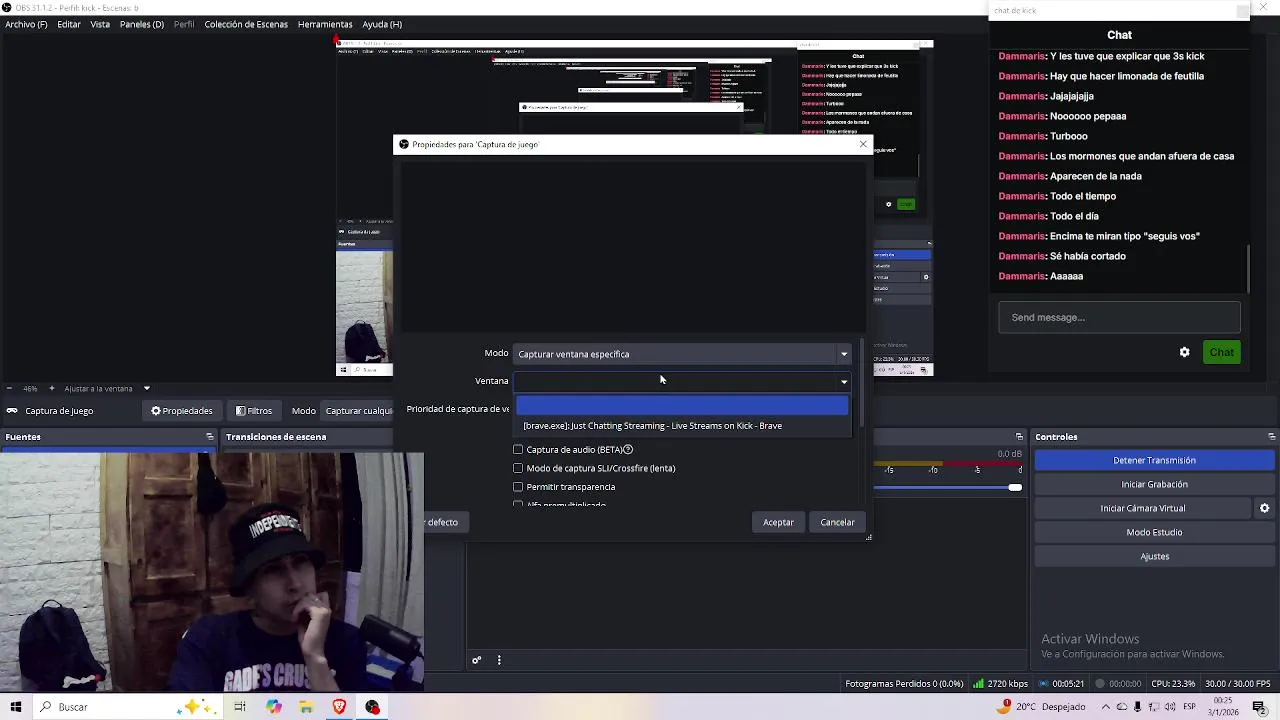The image size is (1280, 720).
Task: Select the blank highlighted Ventana option
Action: coord(682,405)
